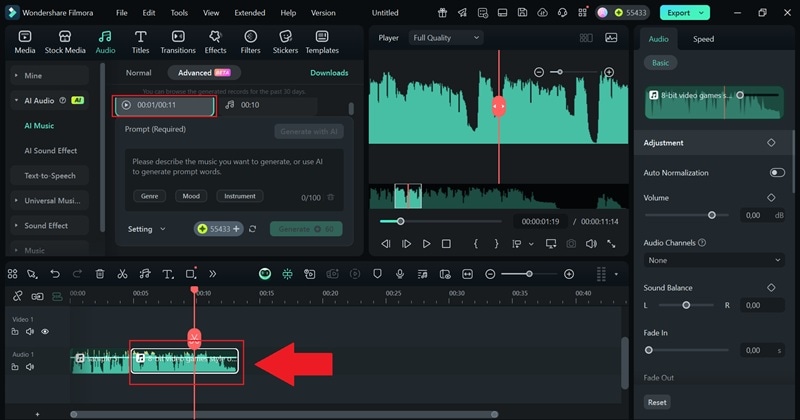Click the Mark Out curly brace icon

pos(496,244)
